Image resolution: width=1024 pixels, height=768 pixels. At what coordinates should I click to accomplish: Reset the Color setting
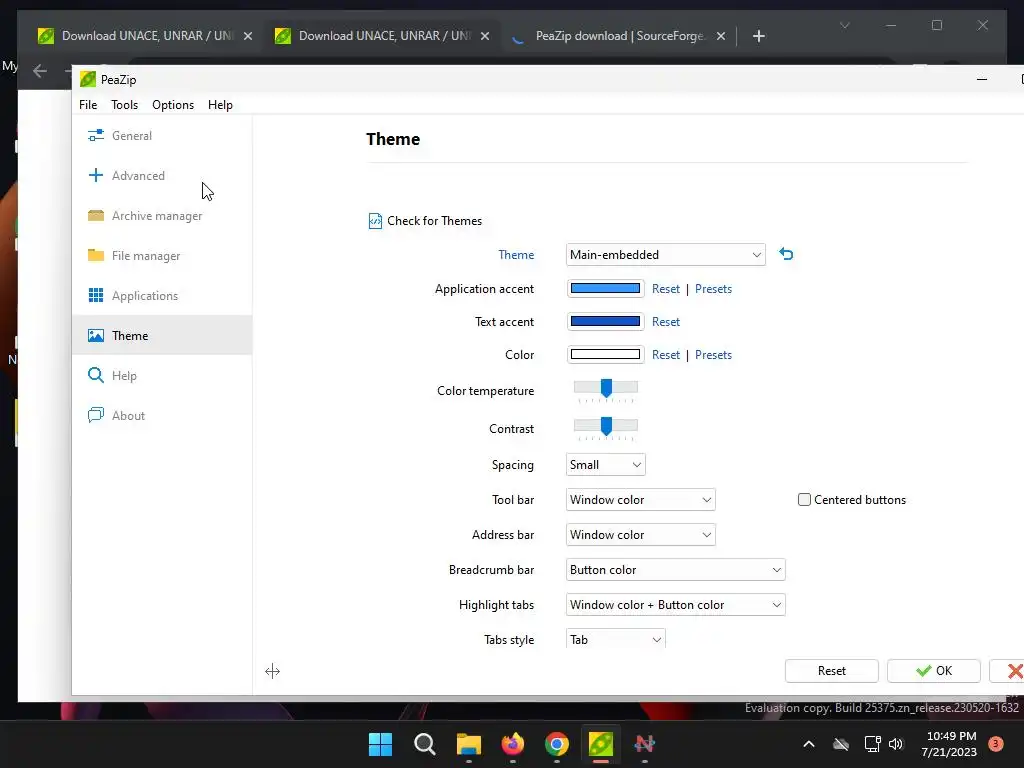coord(665,355)
